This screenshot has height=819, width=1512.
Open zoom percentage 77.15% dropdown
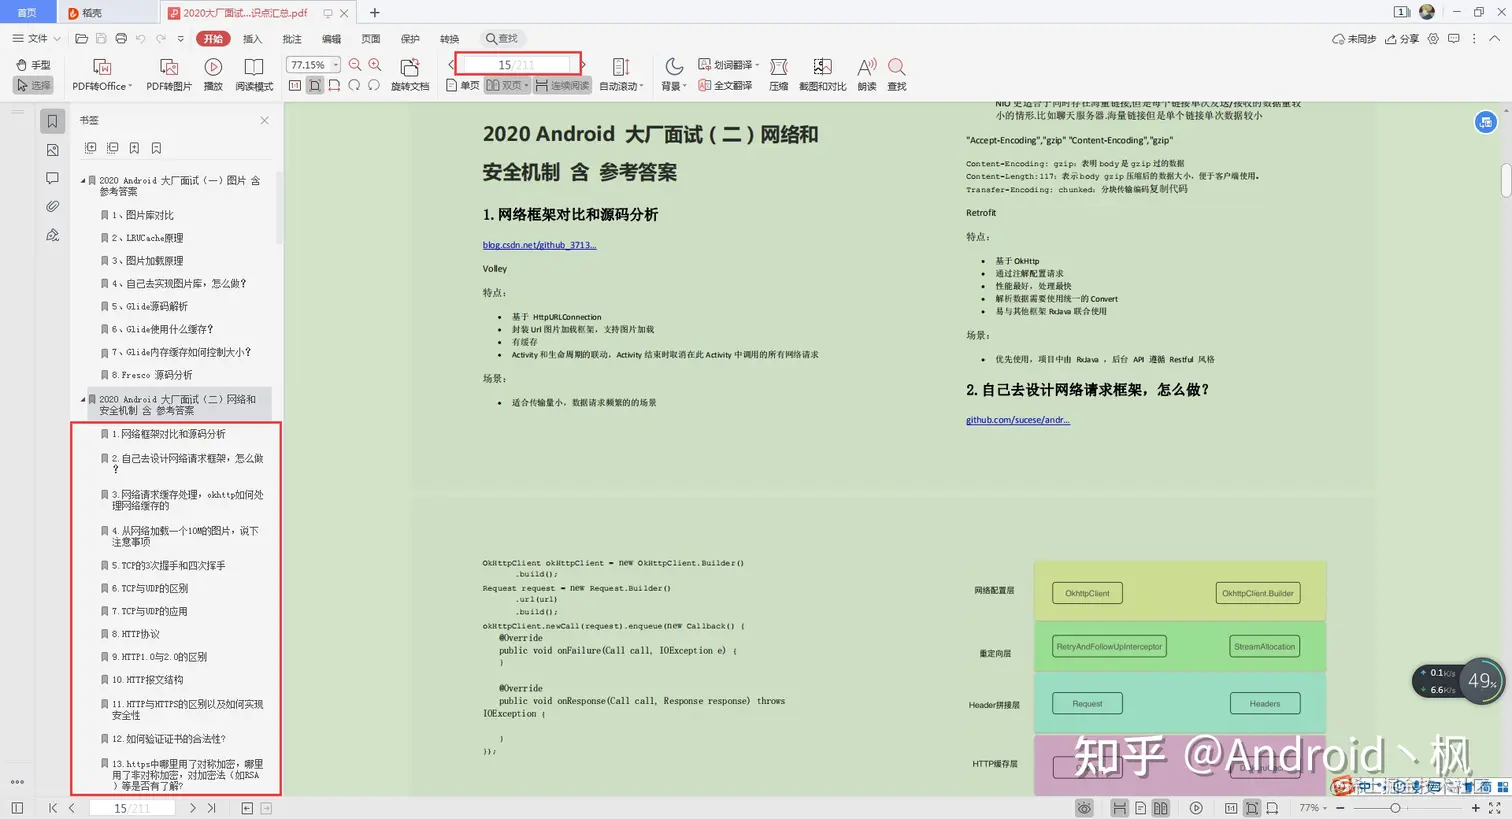(336, 65)
